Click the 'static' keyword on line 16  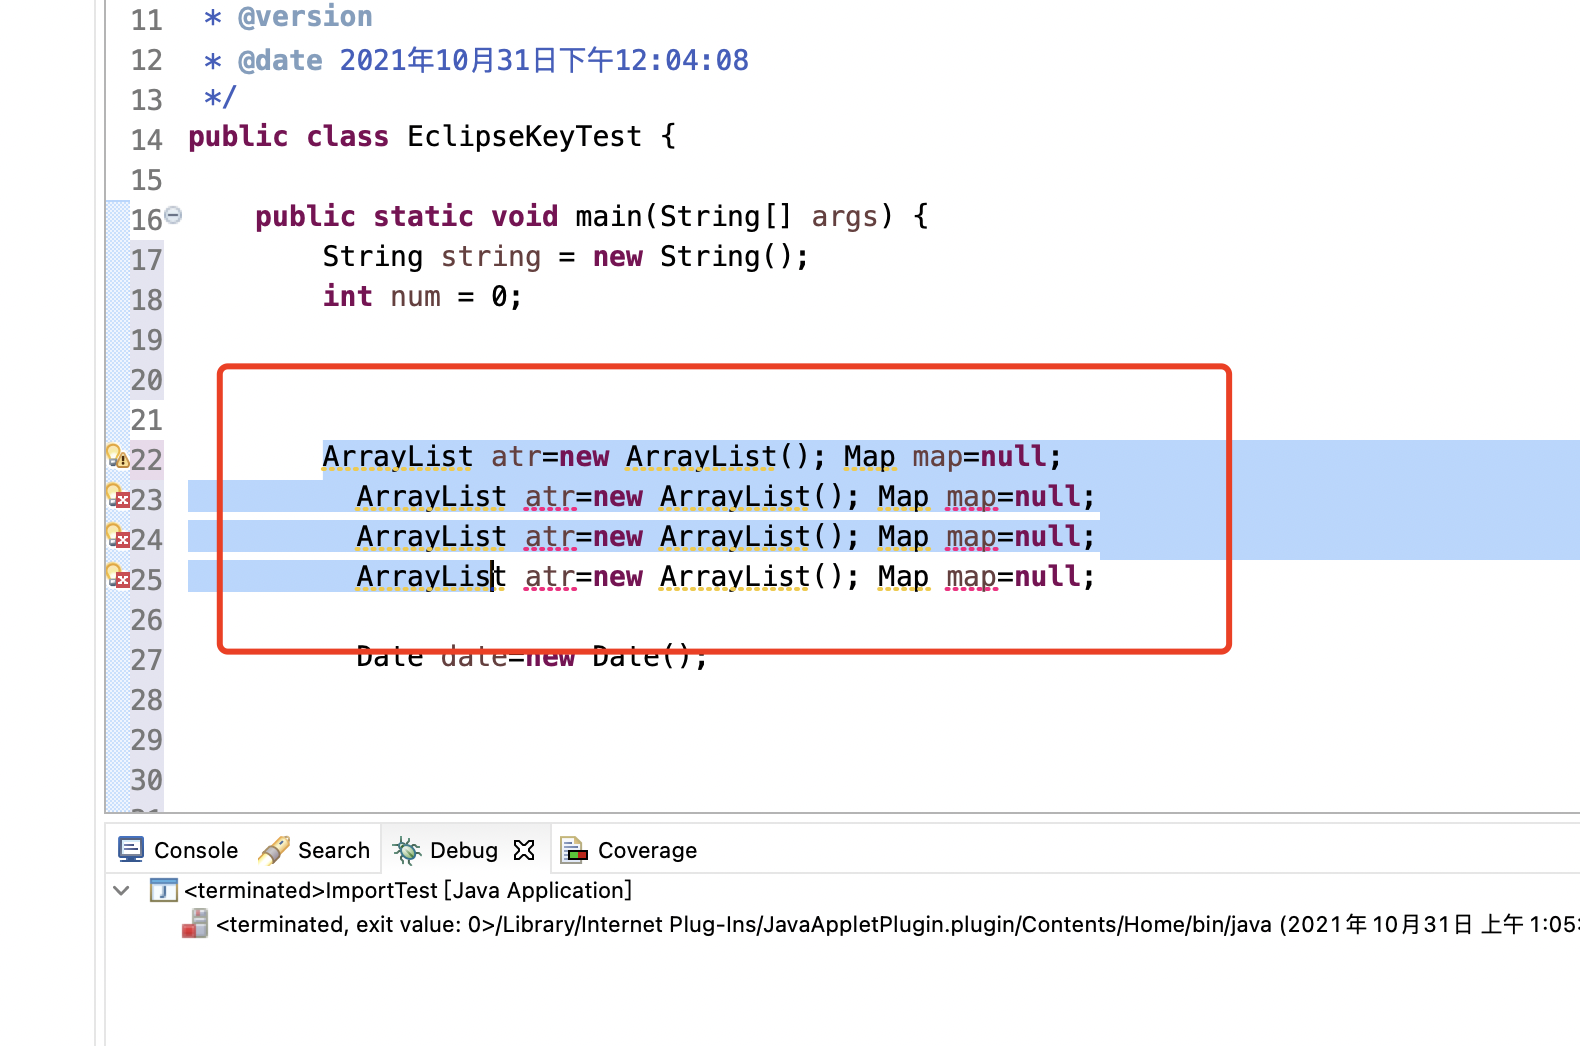point(423,216)
